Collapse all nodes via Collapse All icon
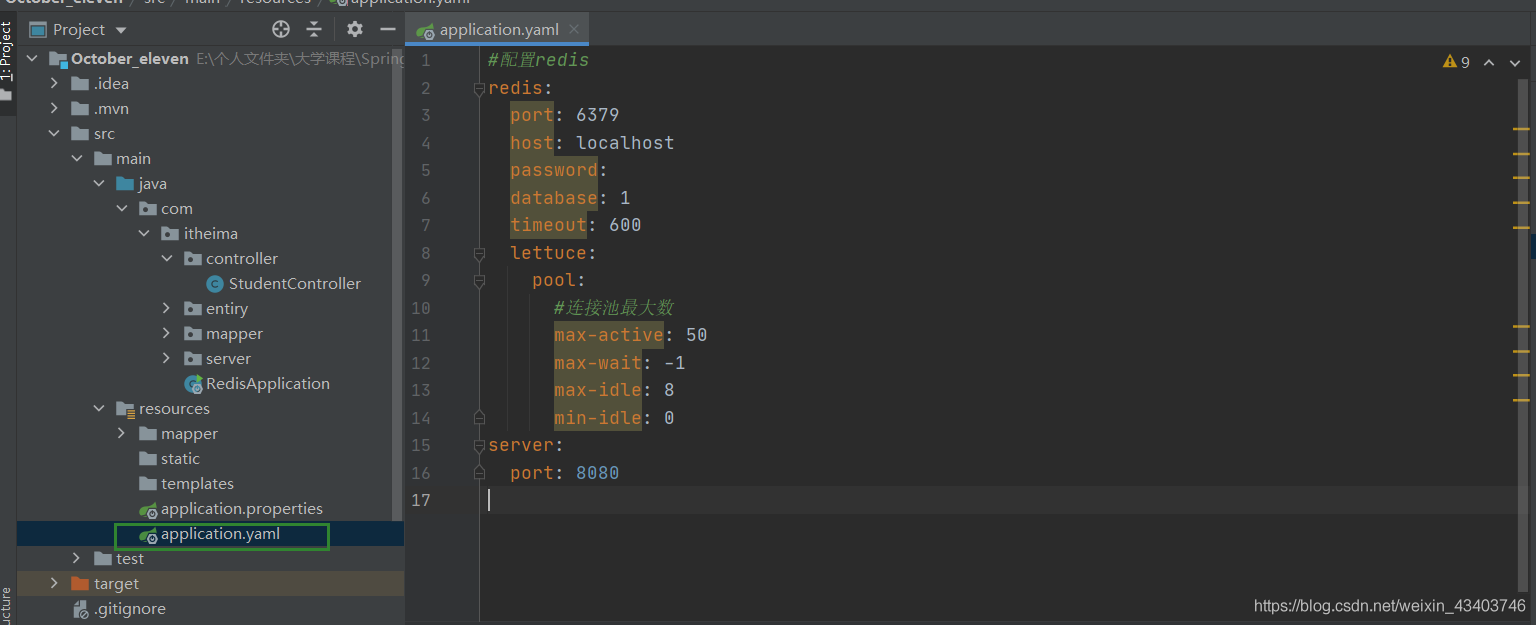Image resolution: width=1536 pixels, height=625 pixels. tap(314, 29)
